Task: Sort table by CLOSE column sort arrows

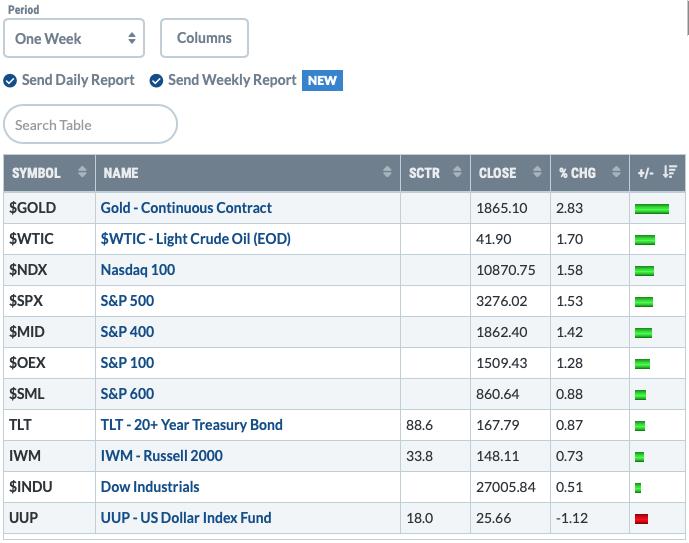Action: pyautogui.click(x=537, y=172)
